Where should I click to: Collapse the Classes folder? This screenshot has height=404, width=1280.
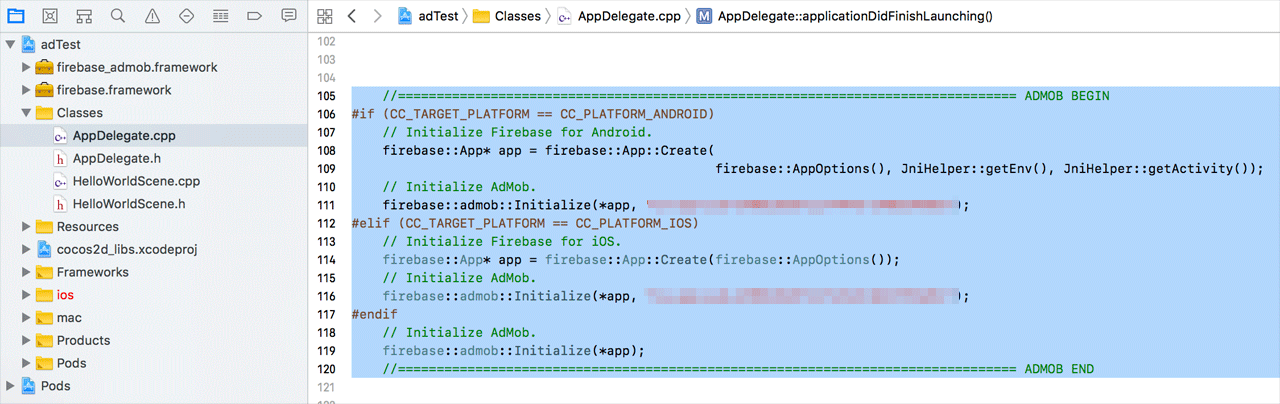point(27,113)
